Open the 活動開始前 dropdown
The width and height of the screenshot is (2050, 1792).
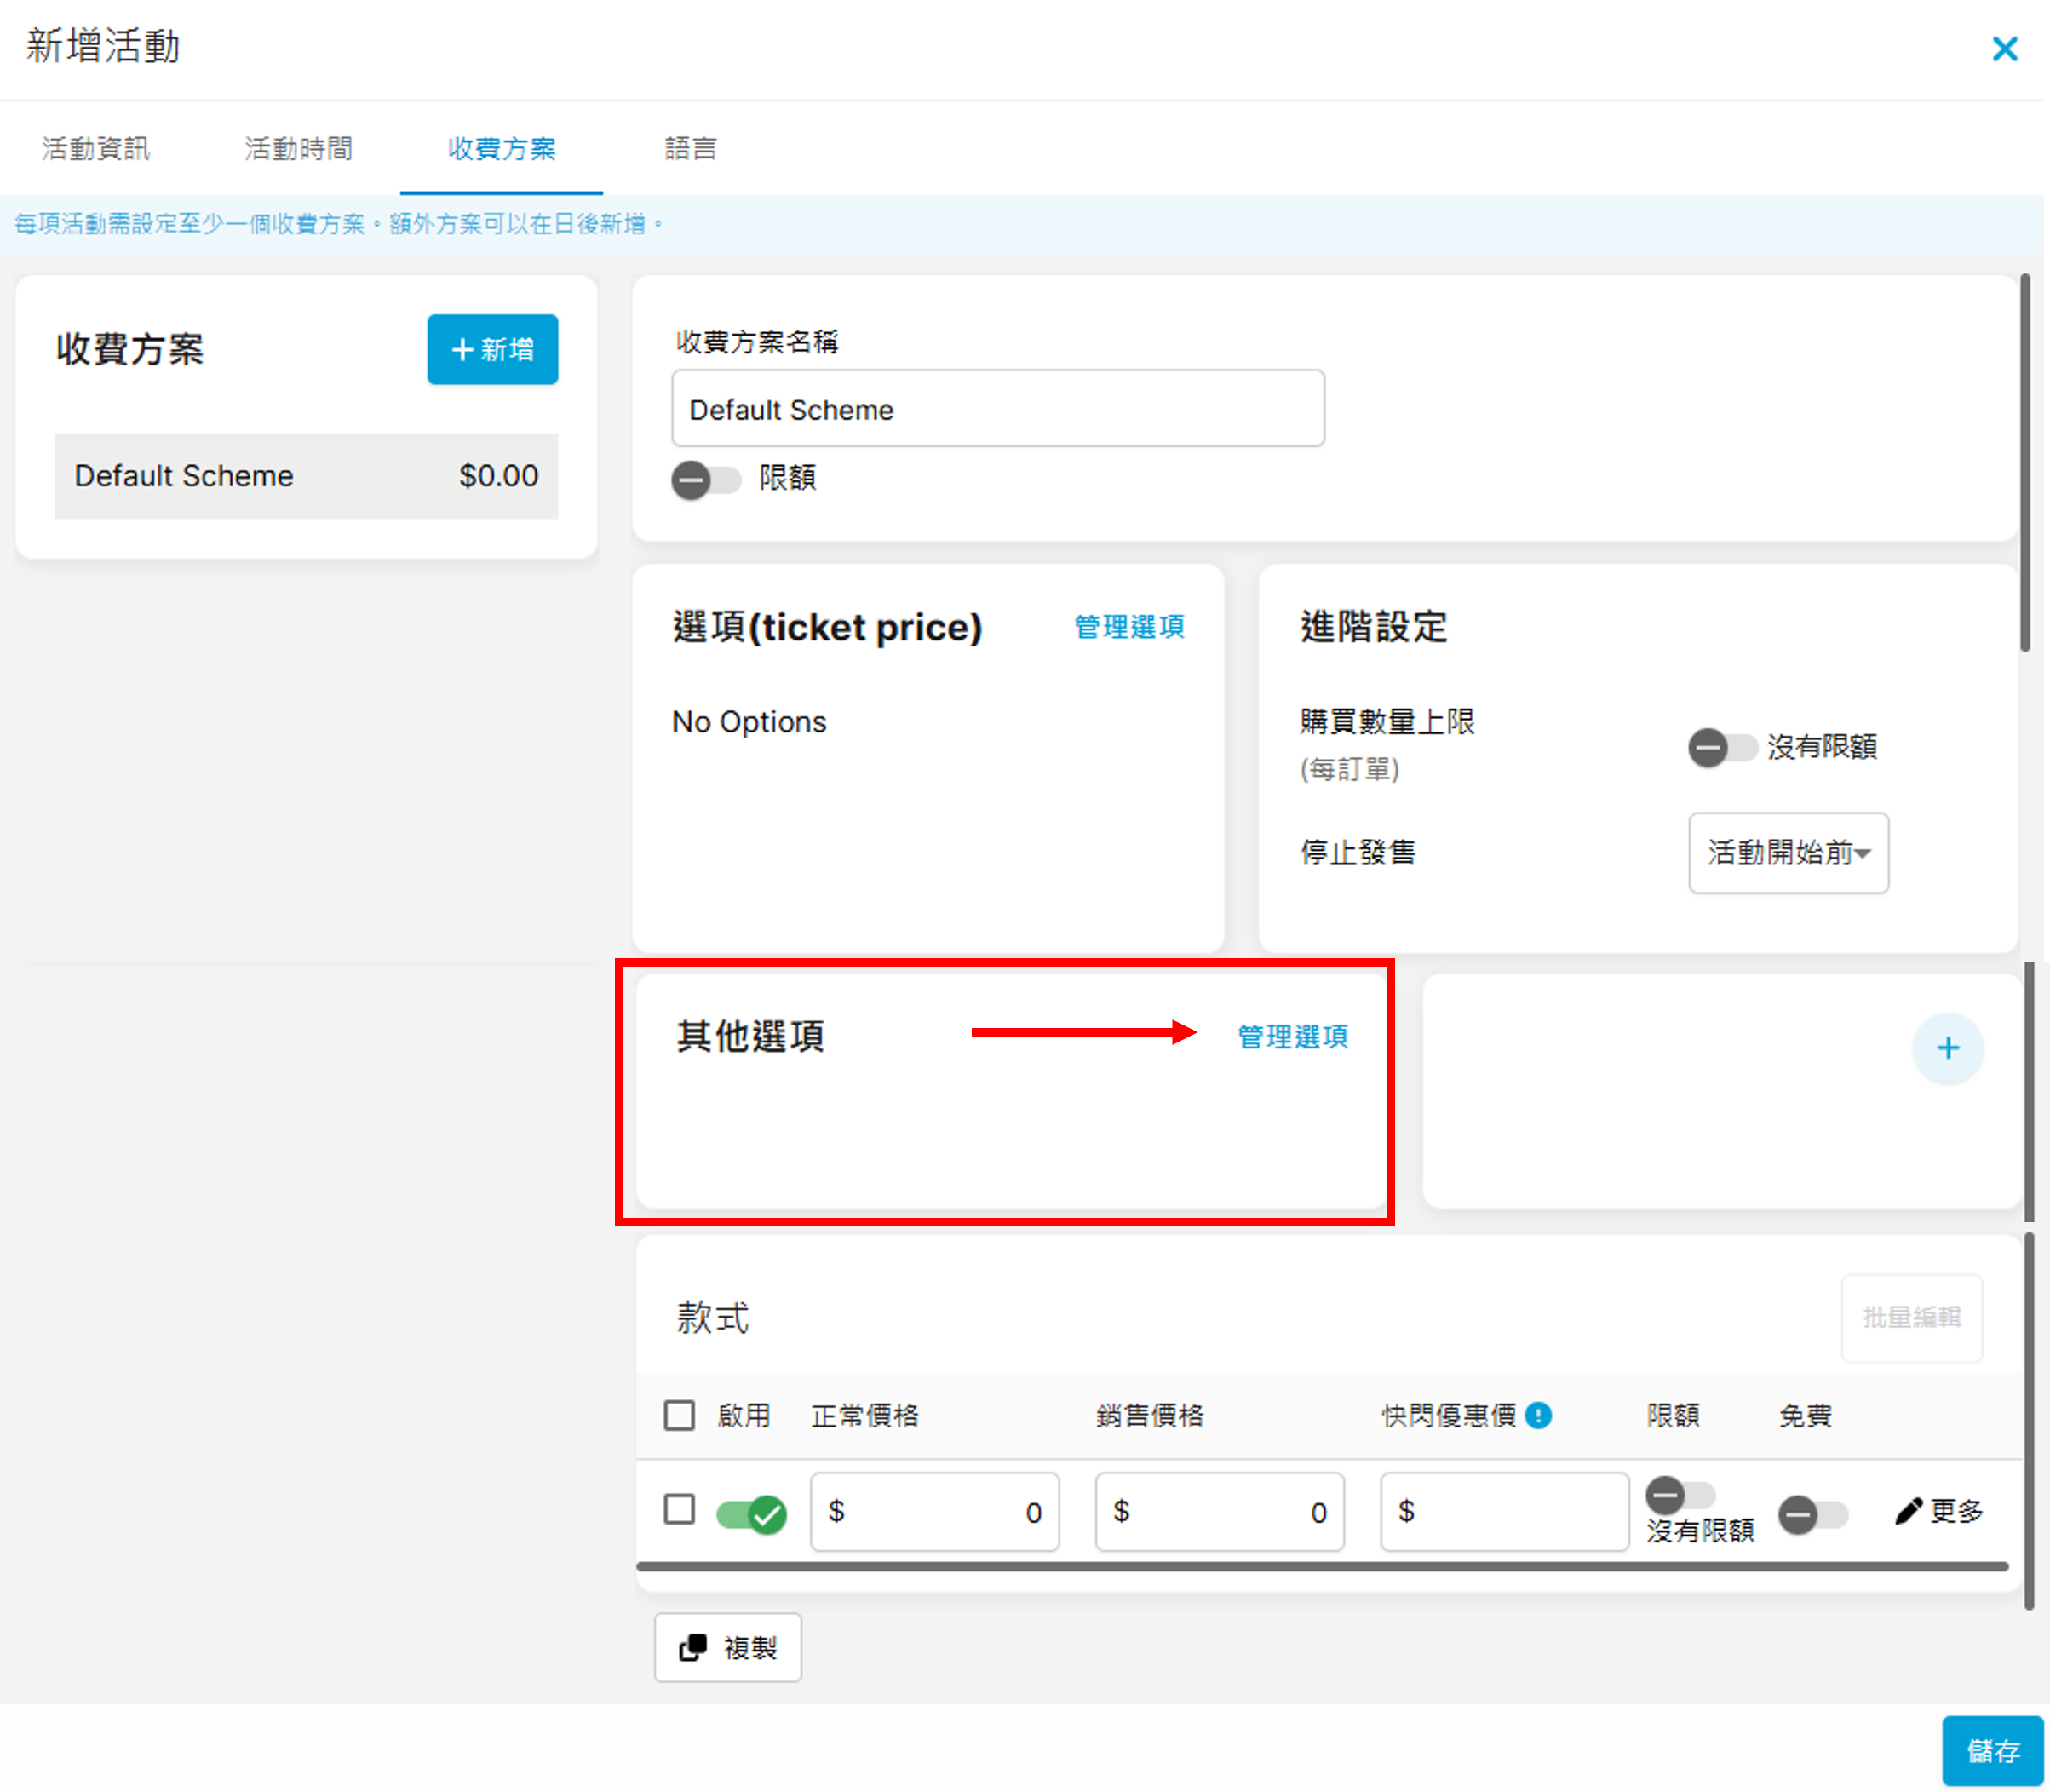point(1788,853)
